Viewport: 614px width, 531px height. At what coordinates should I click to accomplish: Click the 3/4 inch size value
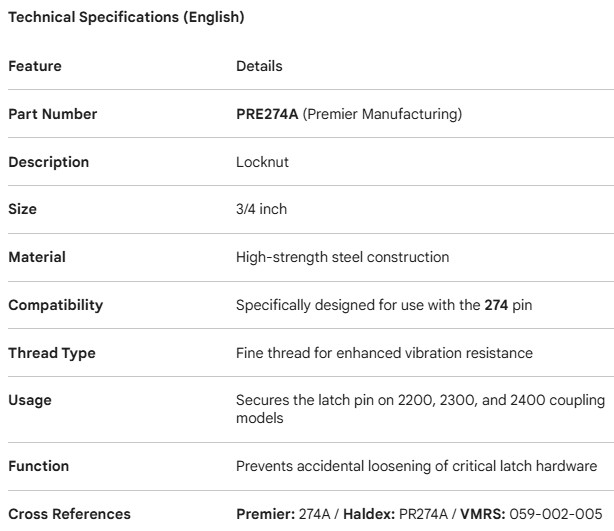click(262, 210)
